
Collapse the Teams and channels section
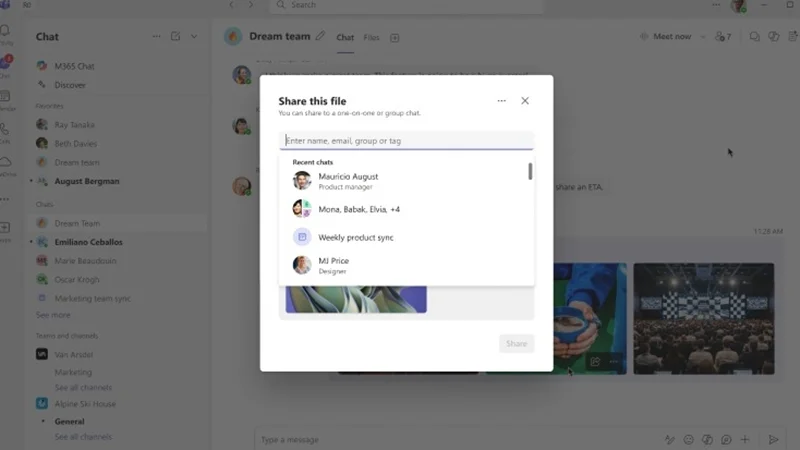coord(67,336)
